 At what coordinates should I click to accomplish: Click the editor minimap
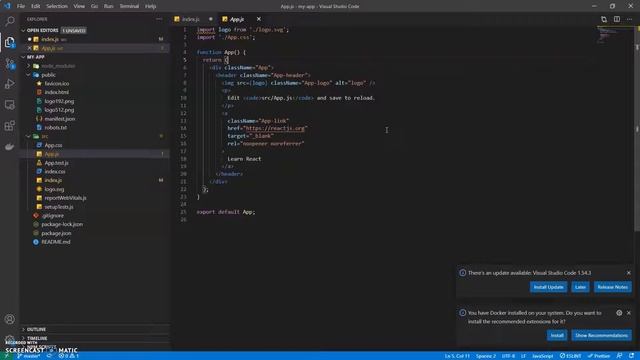613,35
